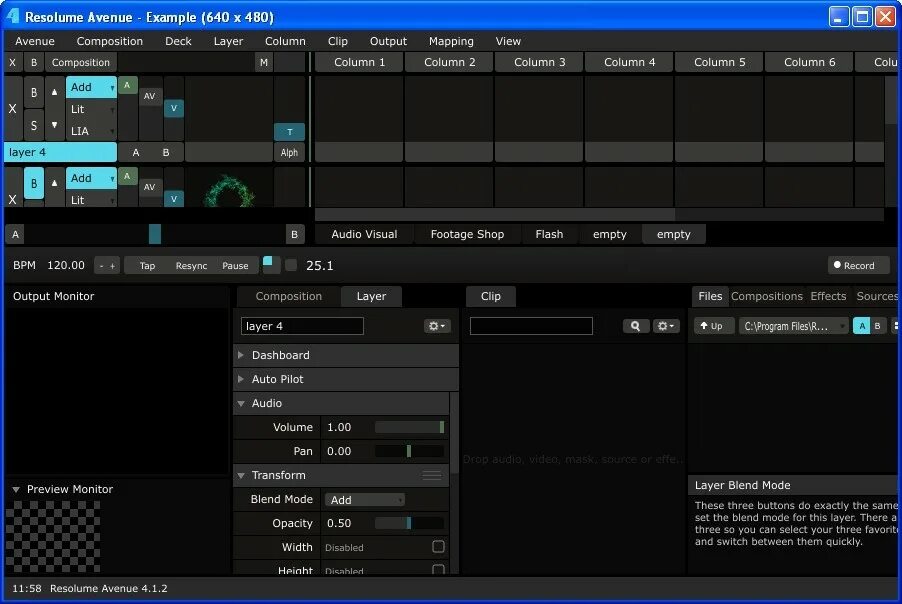The width and height of the screenshot is (902, 604).
Task: Open the Composition menu
Action: coord(110,41)
